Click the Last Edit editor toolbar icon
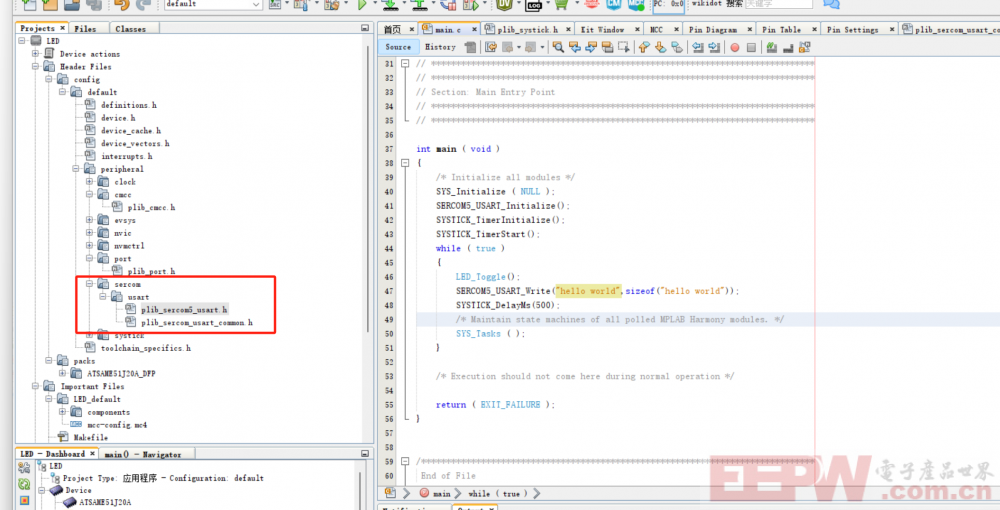Screen dimensions: 1000x510 pyautogui.click(x=490, y=47)
